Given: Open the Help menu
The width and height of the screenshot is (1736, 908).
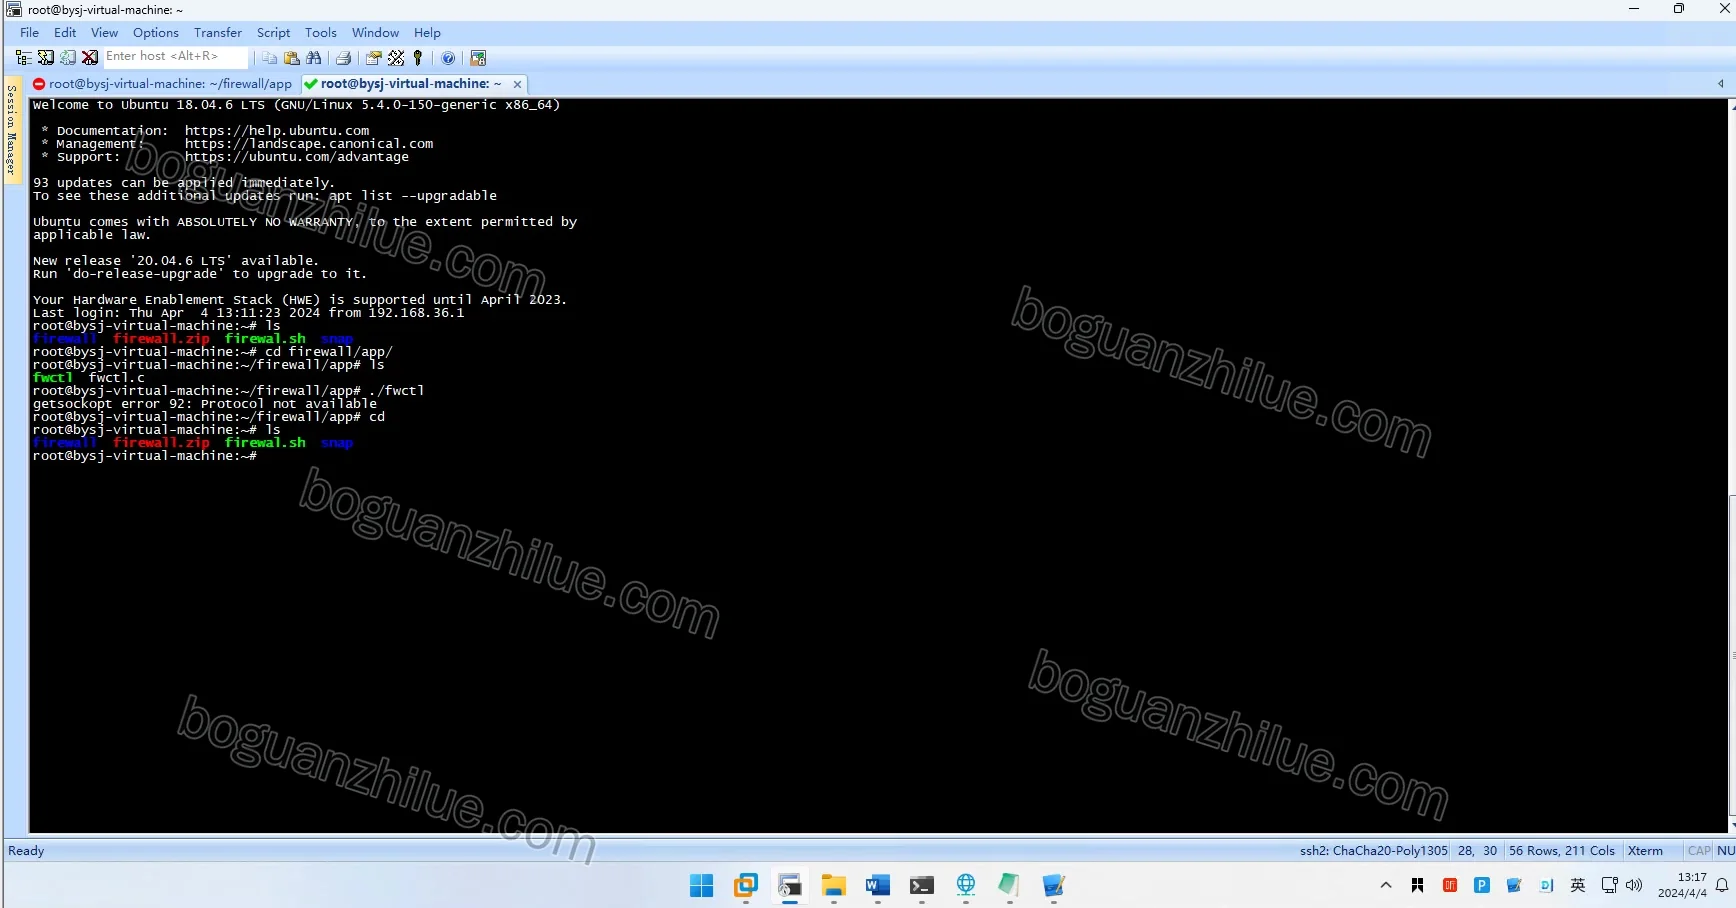Looking at the screenshot, I should point(427,33).
